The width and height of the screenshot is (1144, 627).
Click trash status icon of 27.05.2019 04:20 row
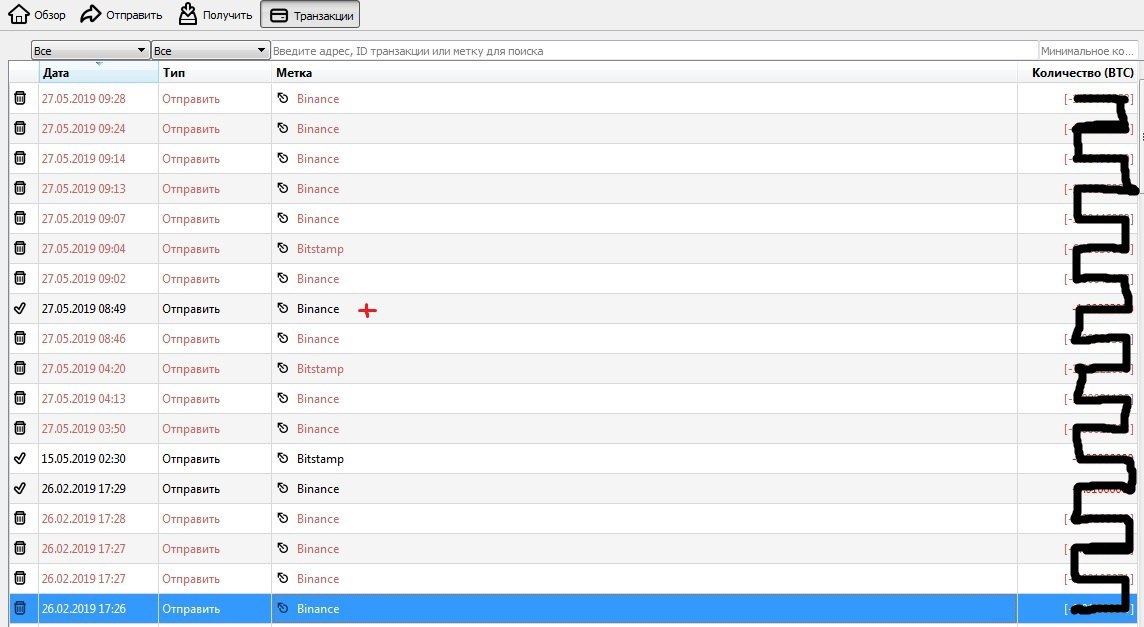click(x=20, y=368)
